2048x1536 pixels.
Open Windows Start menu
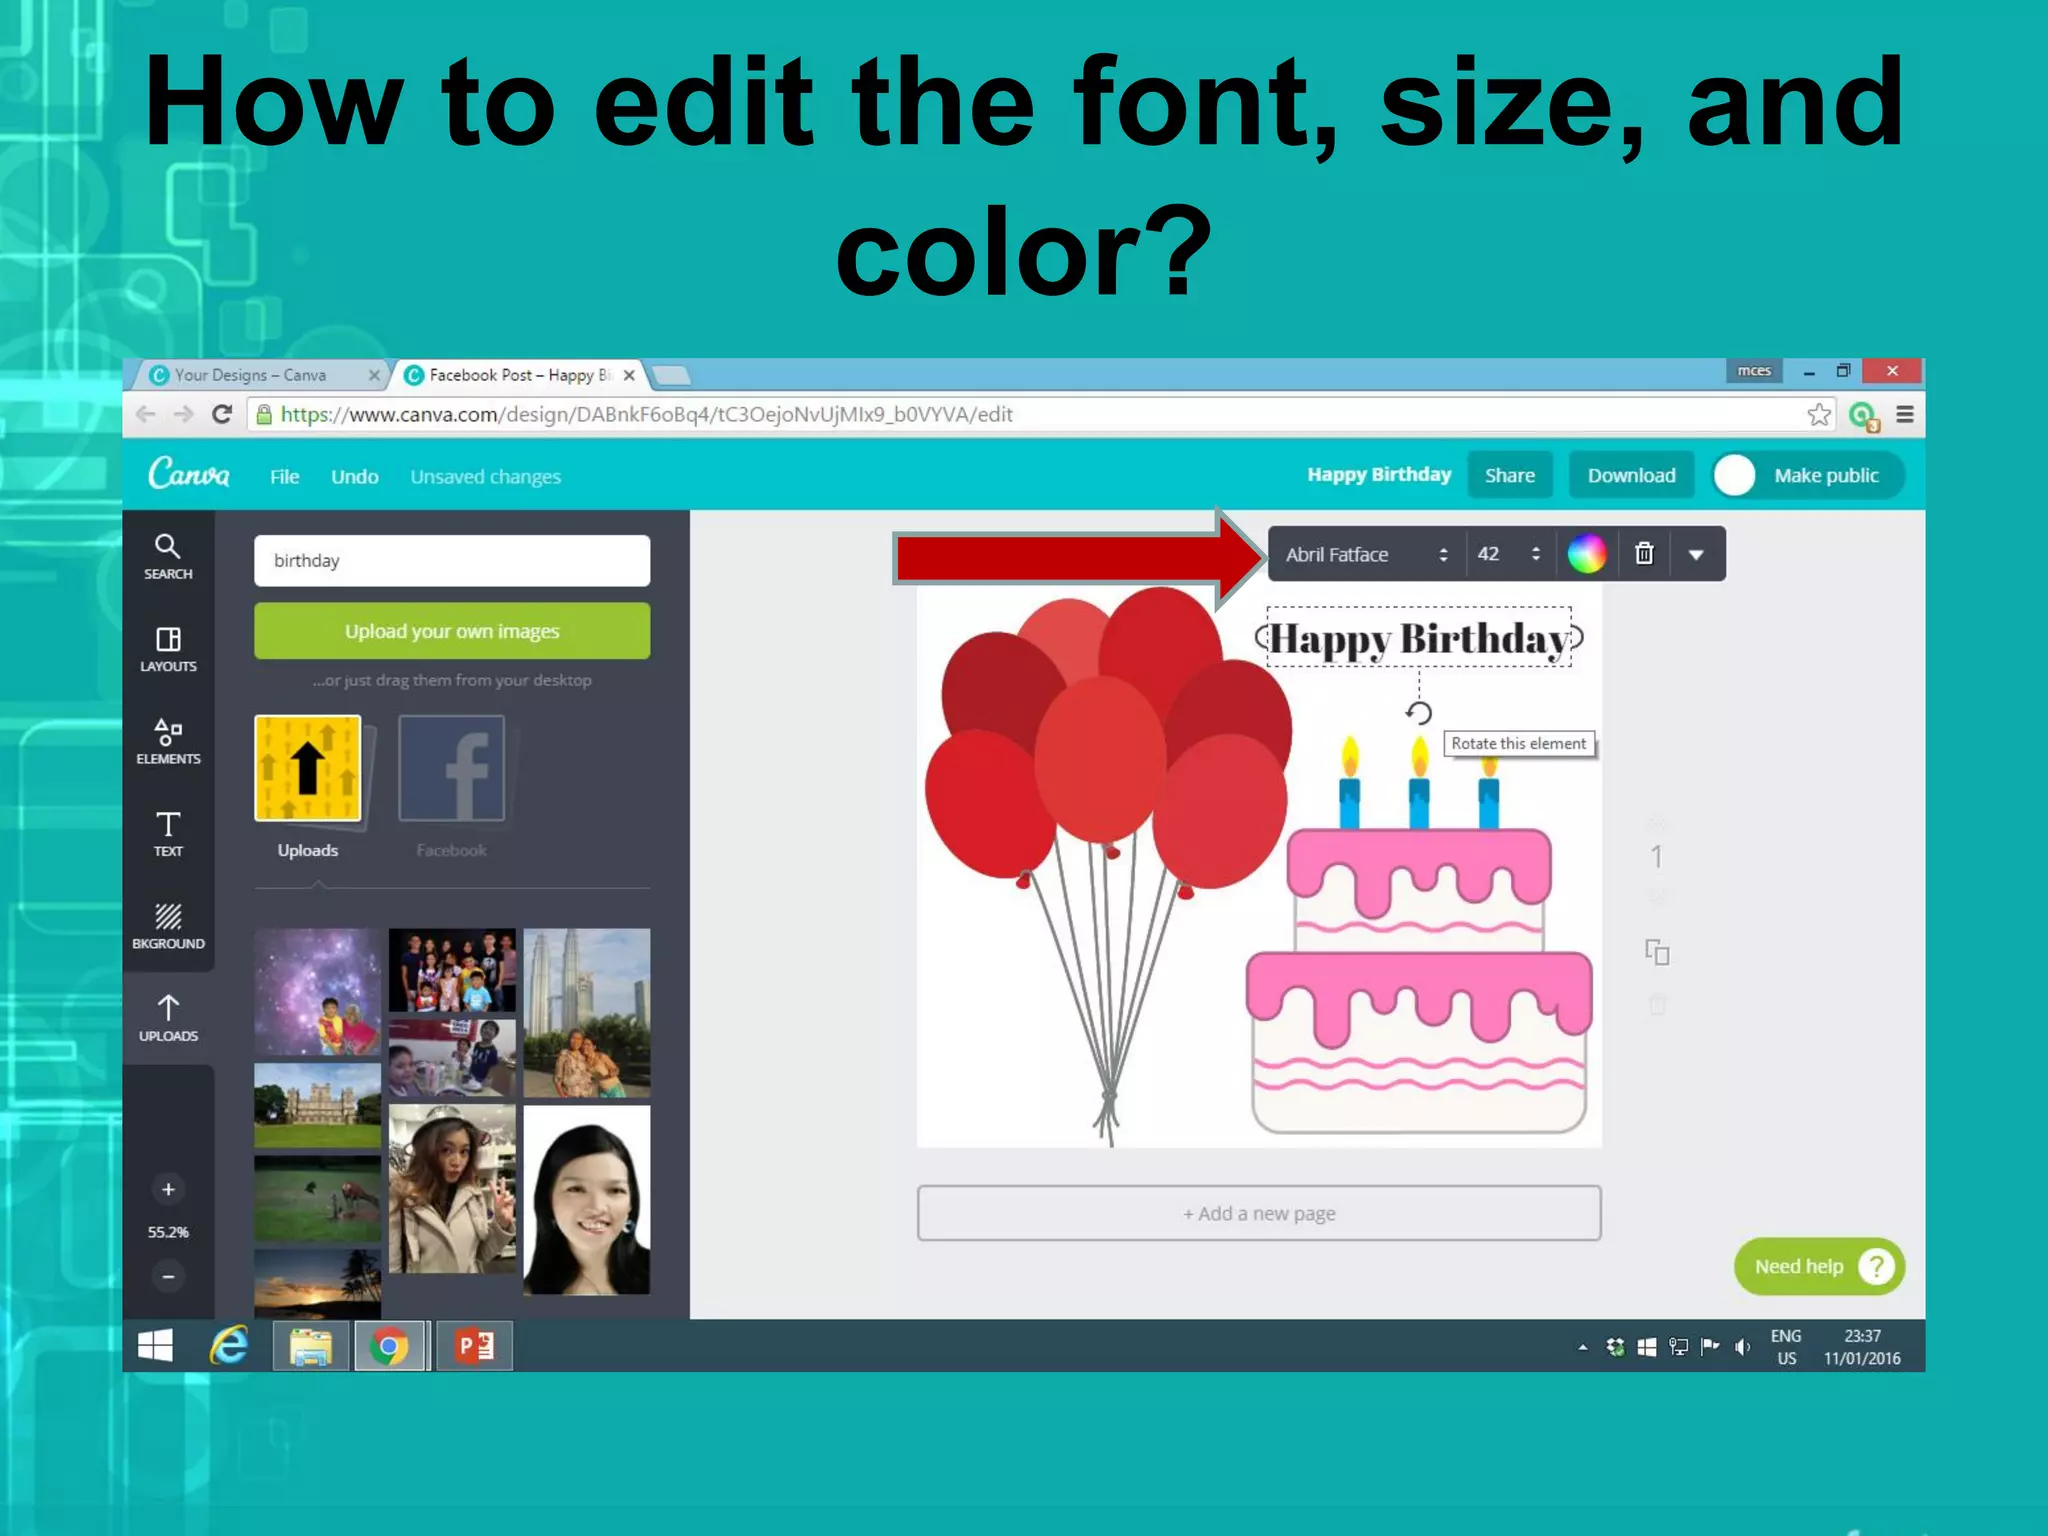(155, 1346)
